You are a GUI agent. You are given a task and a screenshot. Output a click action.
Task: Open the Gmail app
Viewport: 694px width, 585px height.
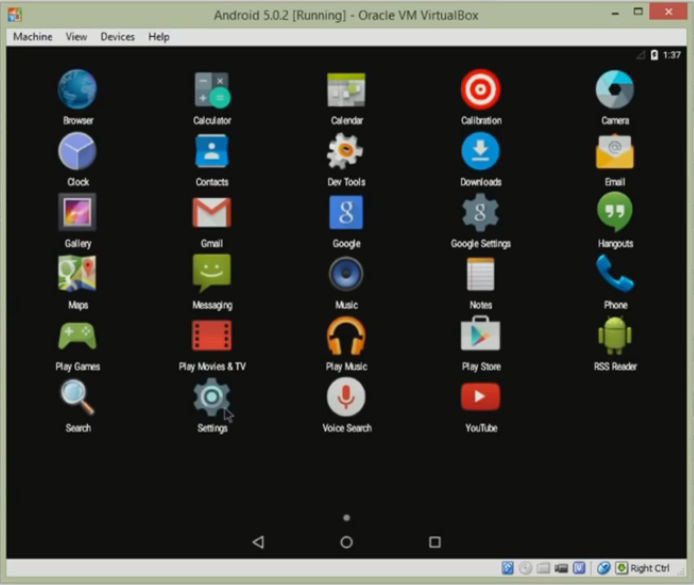212,212
